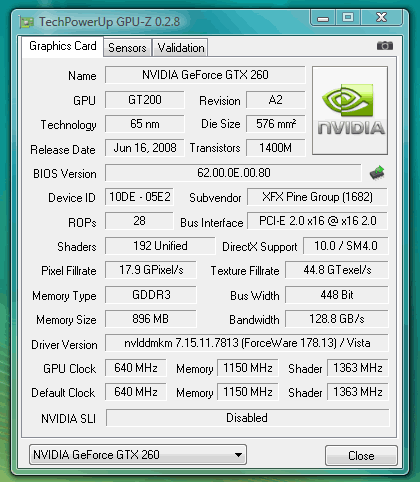Click Default Clock row Memory 1150 MHz field
Viewport: 420px width, 482px height.
click(248, 392)
